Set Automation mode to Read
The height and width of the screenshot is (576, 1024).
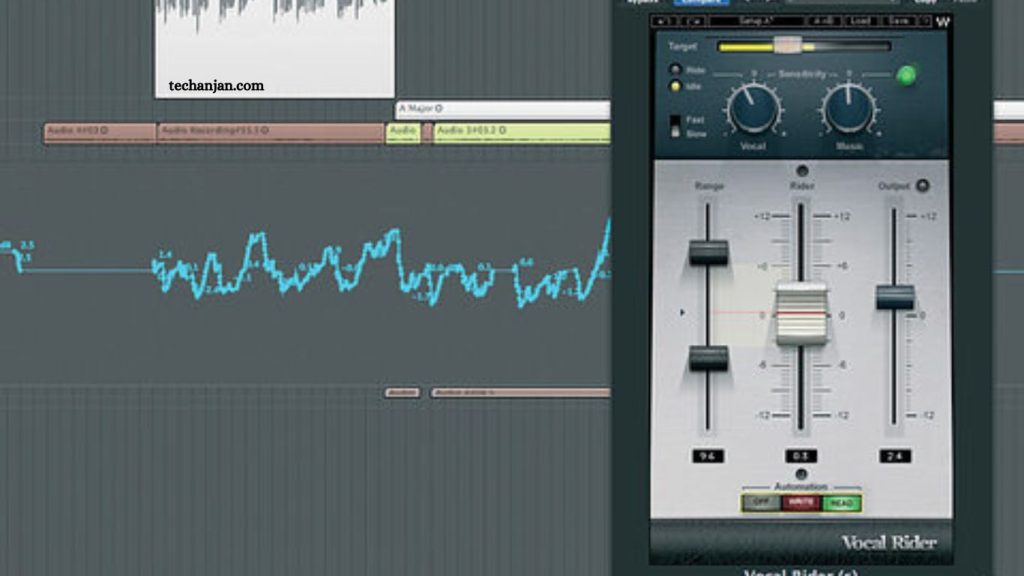pyautogui.click(x=841, y=503)
